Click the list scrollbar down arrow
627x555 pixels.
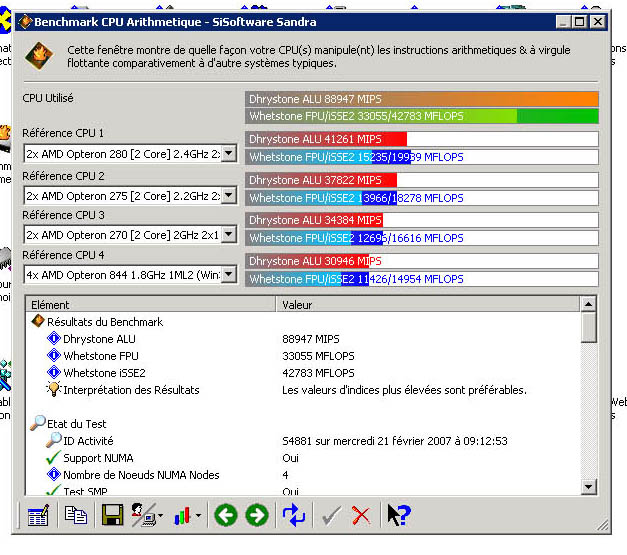(588, 487)
